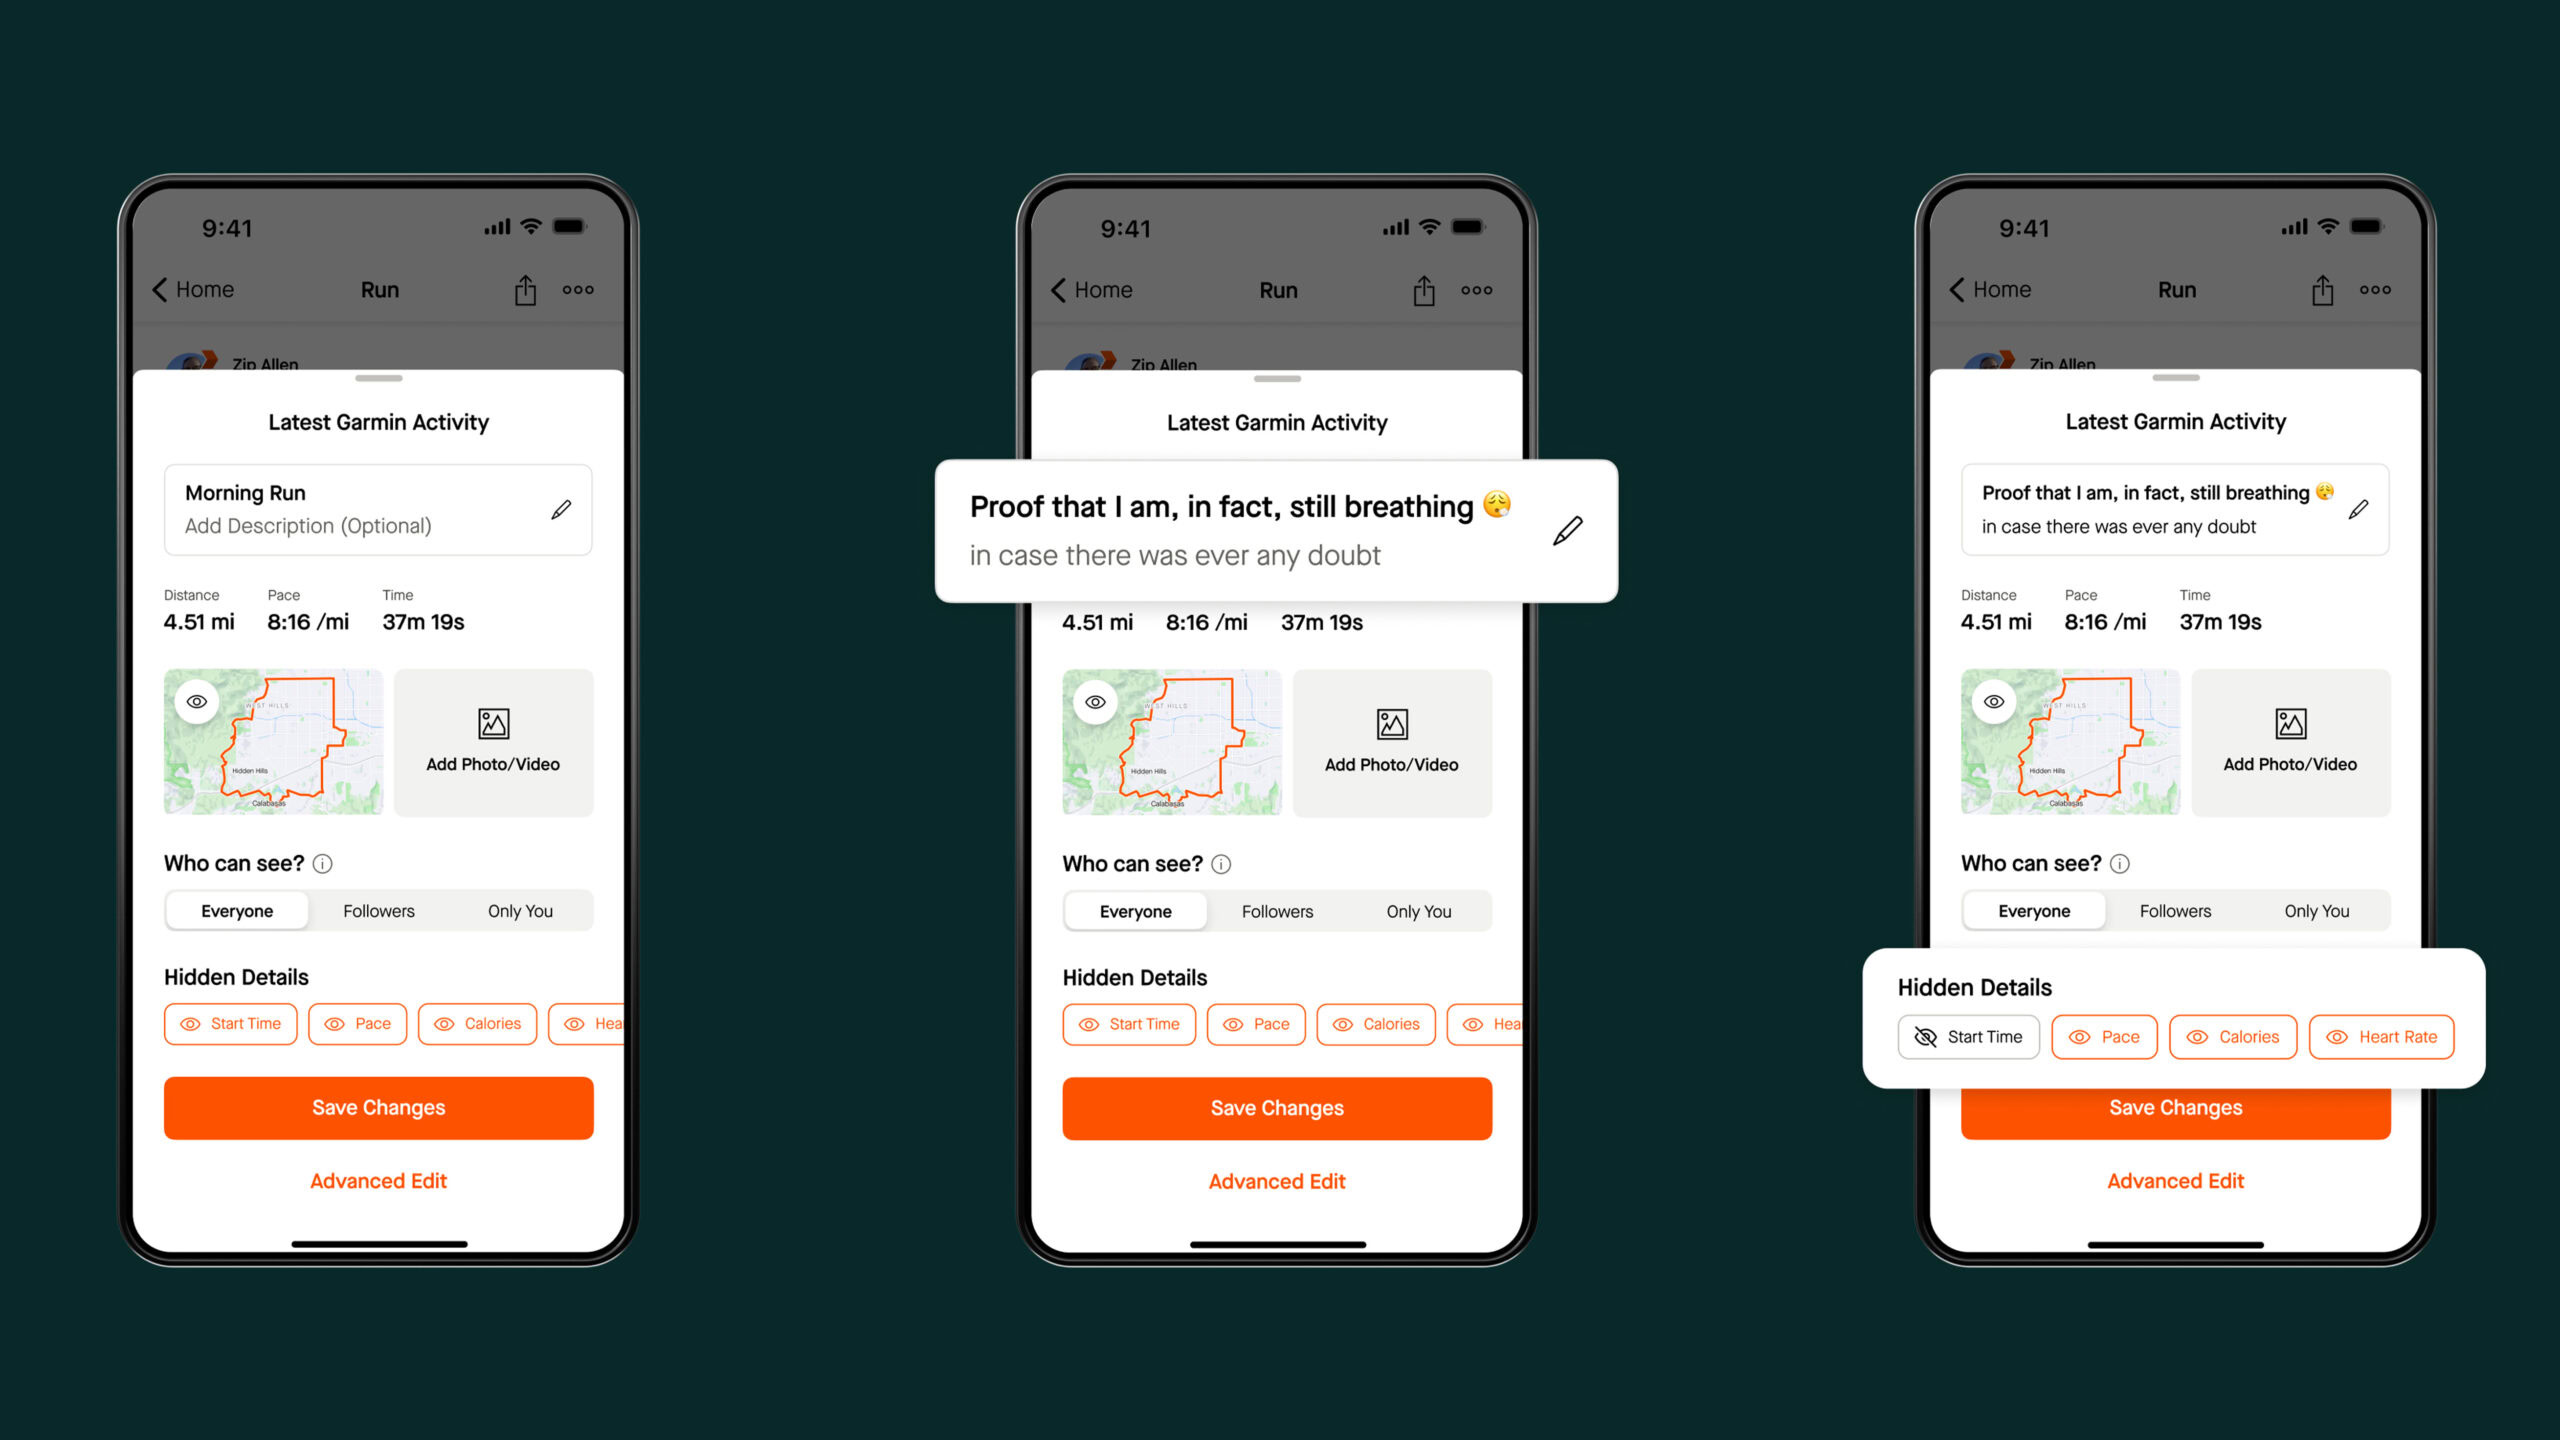Click the Add Photo/Video icon
Viewport: 2560px width, 1440px height.
(494, 723)
